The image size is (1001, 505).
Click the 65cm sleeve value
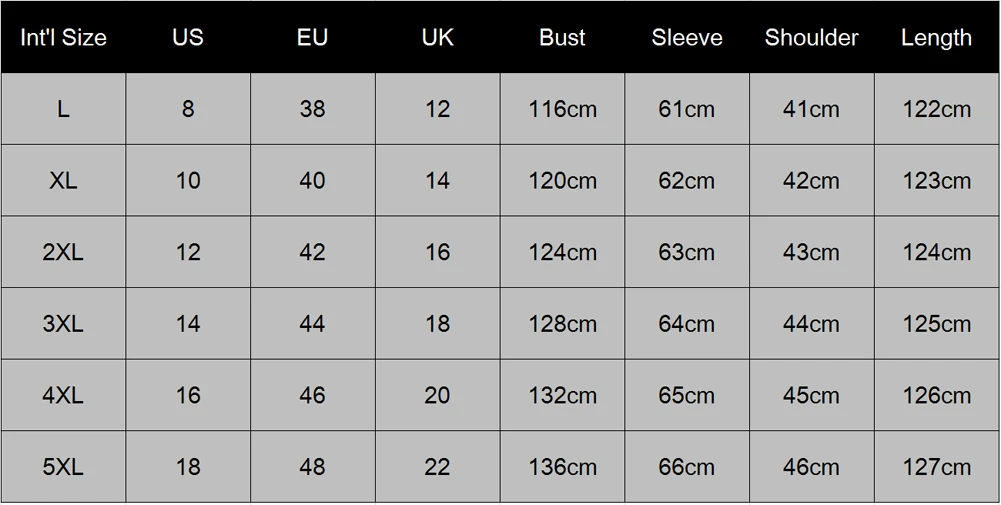tap(687, 396)
